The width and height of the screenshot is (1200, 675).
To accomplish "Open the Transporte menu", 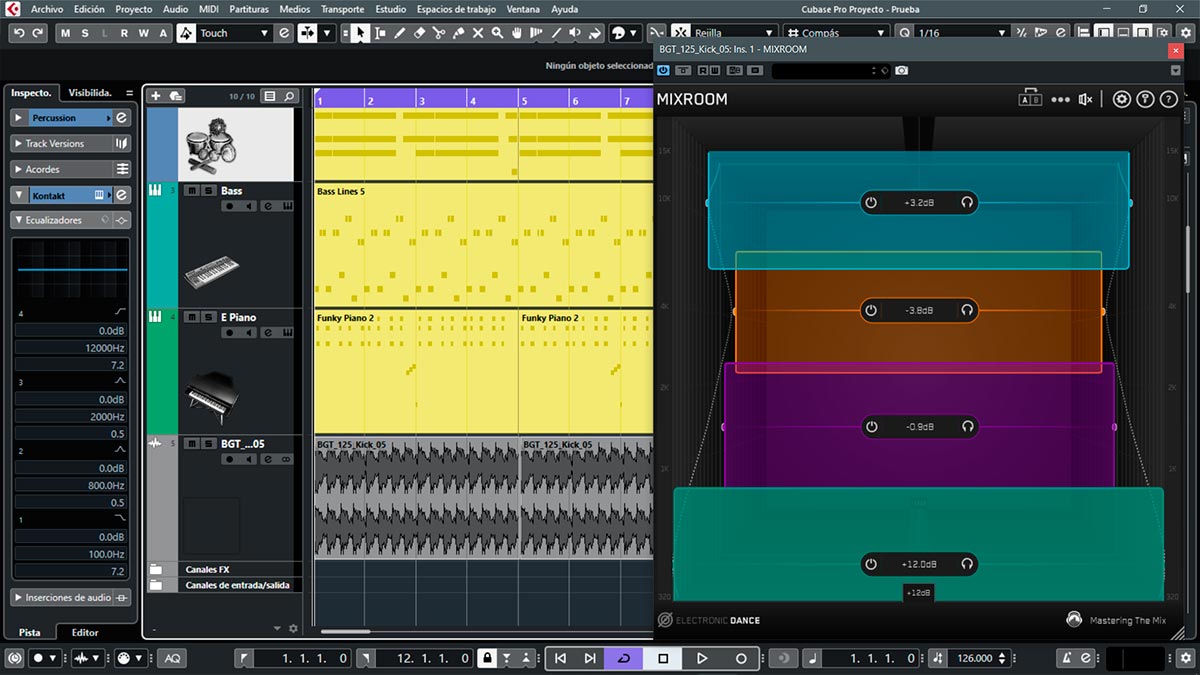I will pyautogui.click(x=342, y=9).
